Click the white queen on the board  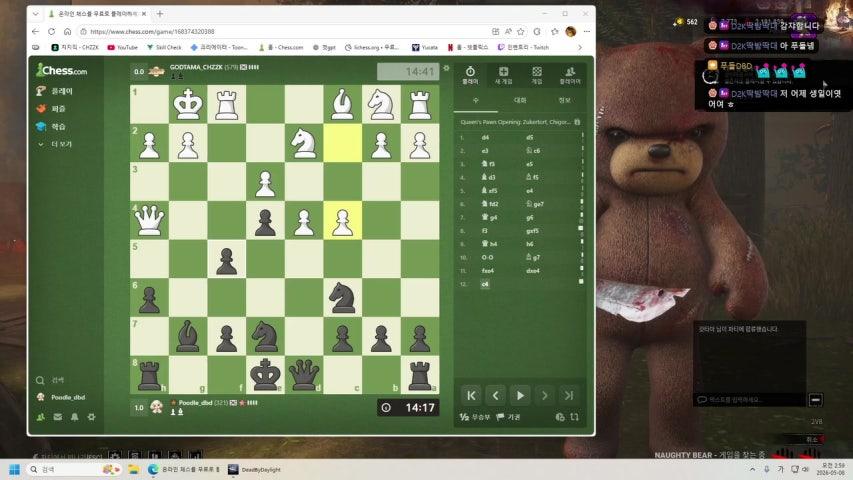(x=149, y=220)
